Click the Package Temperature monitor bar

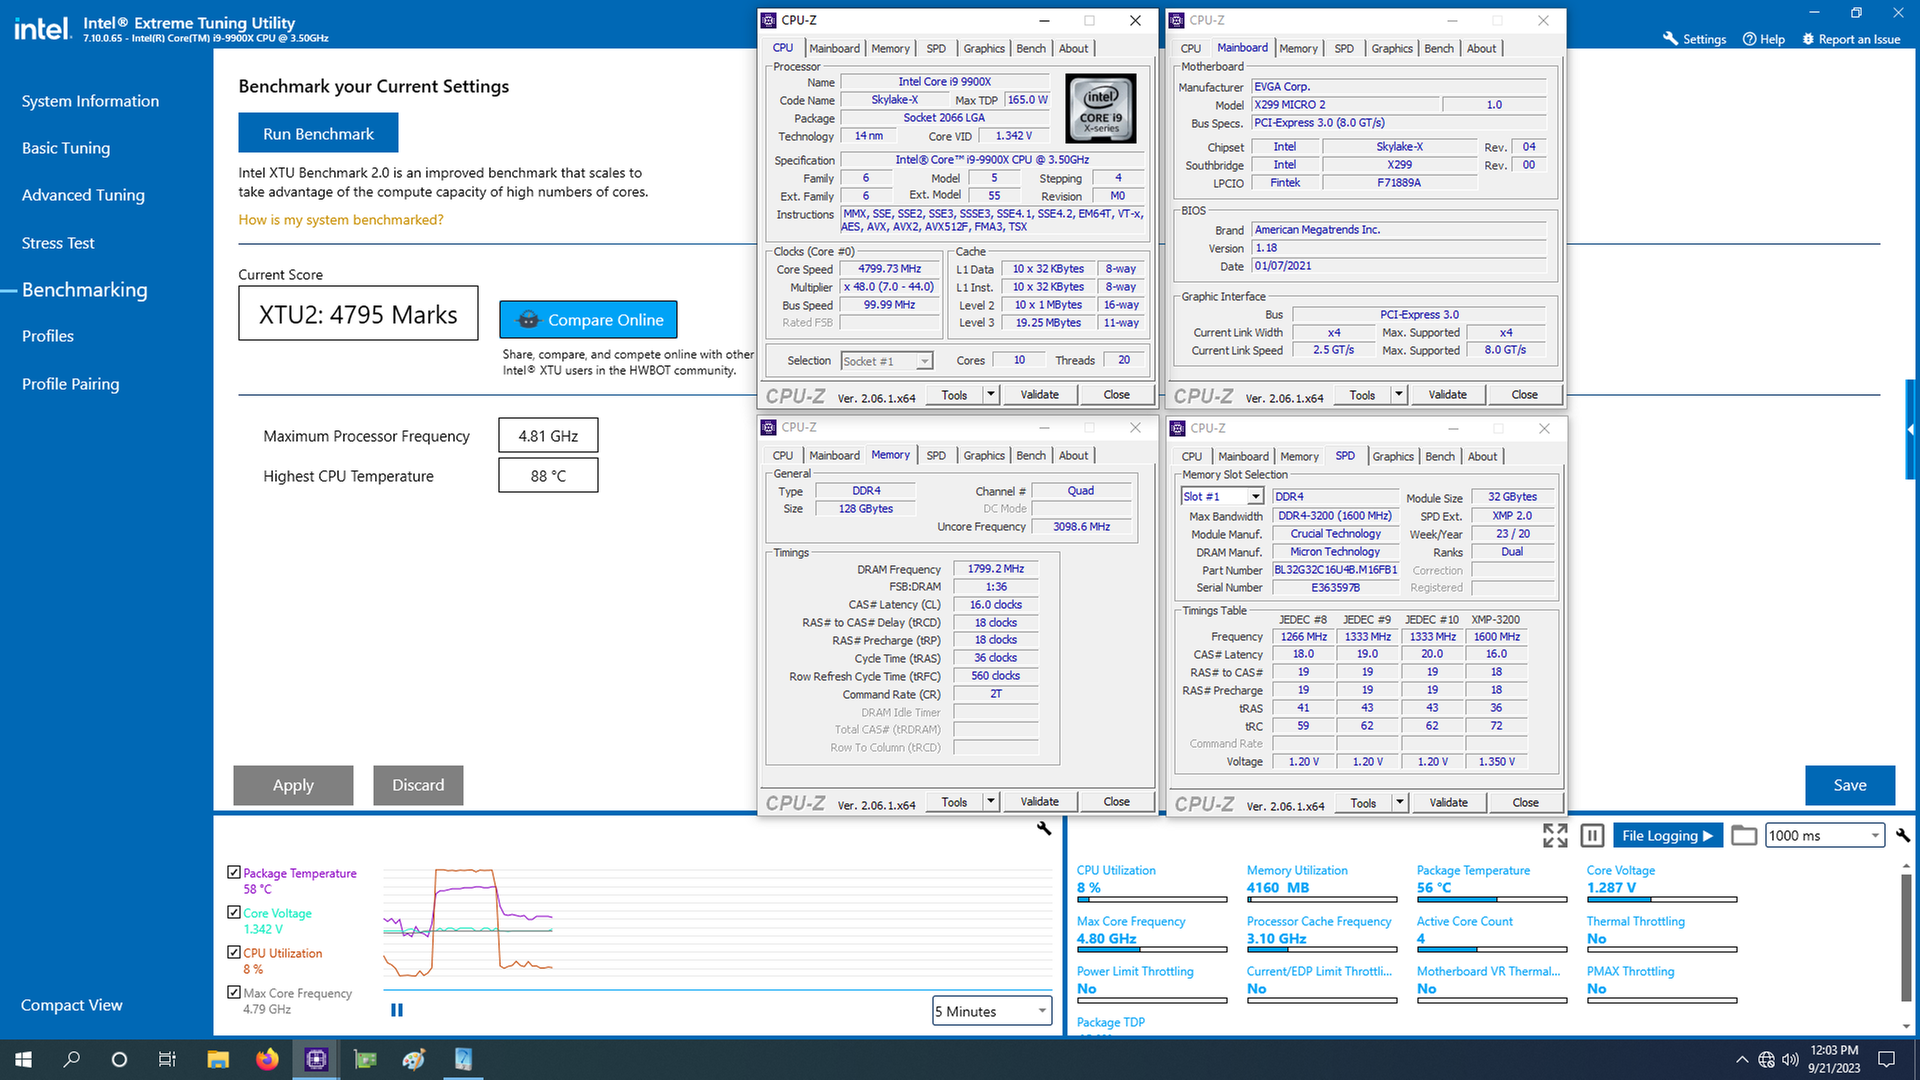click(1492, 899)
